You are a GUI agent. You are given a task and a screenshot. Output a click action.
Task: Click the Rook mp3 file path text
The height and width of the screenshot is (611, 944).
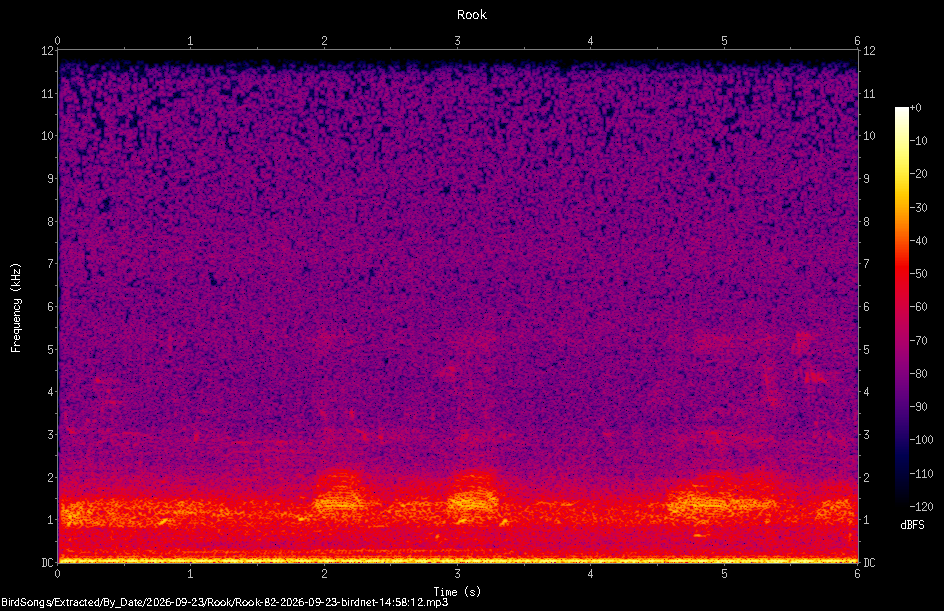click(x=225, y=602)
